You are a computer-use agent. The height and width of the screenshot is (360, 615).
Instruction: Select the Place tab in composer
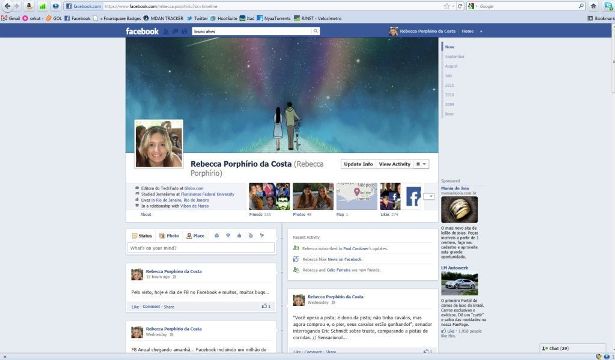(195, 236)
